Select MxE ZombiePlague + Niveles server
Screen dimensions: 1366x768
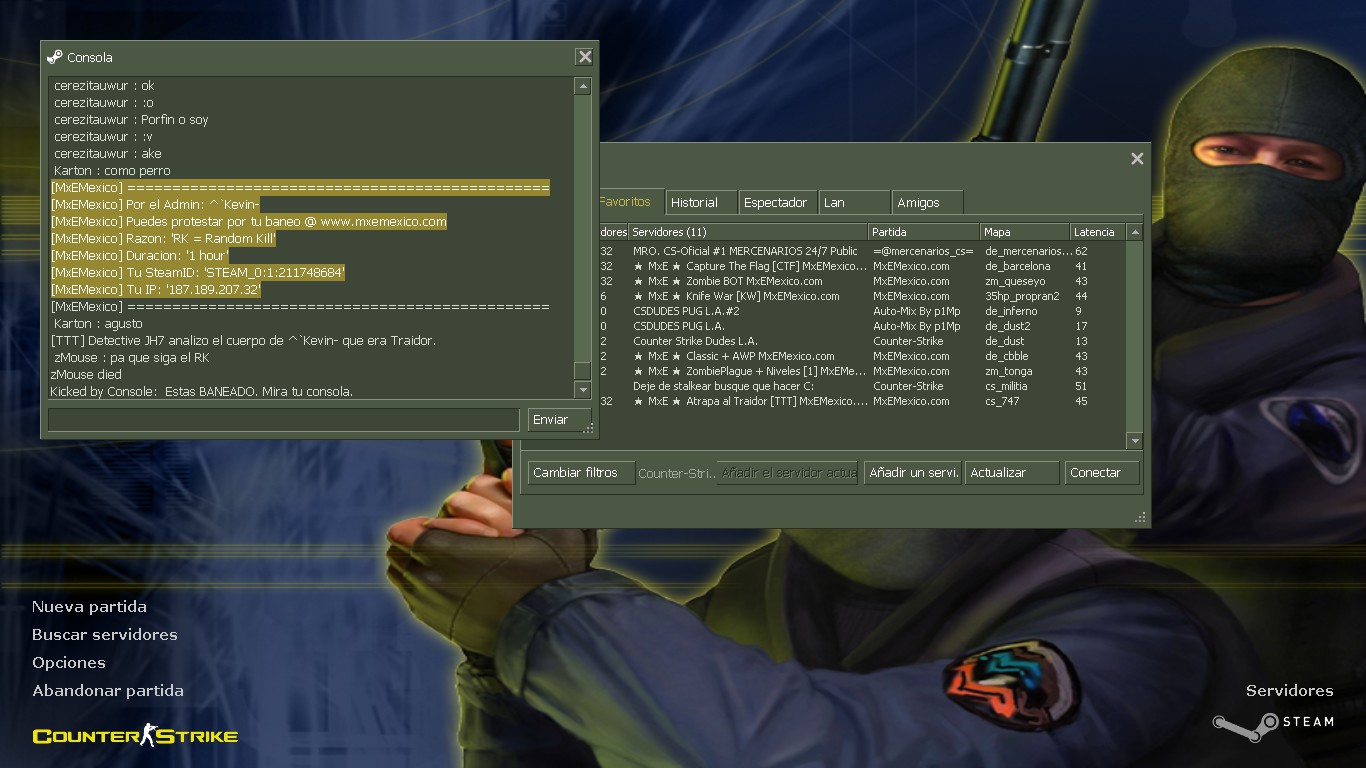(x=862, y=371)
